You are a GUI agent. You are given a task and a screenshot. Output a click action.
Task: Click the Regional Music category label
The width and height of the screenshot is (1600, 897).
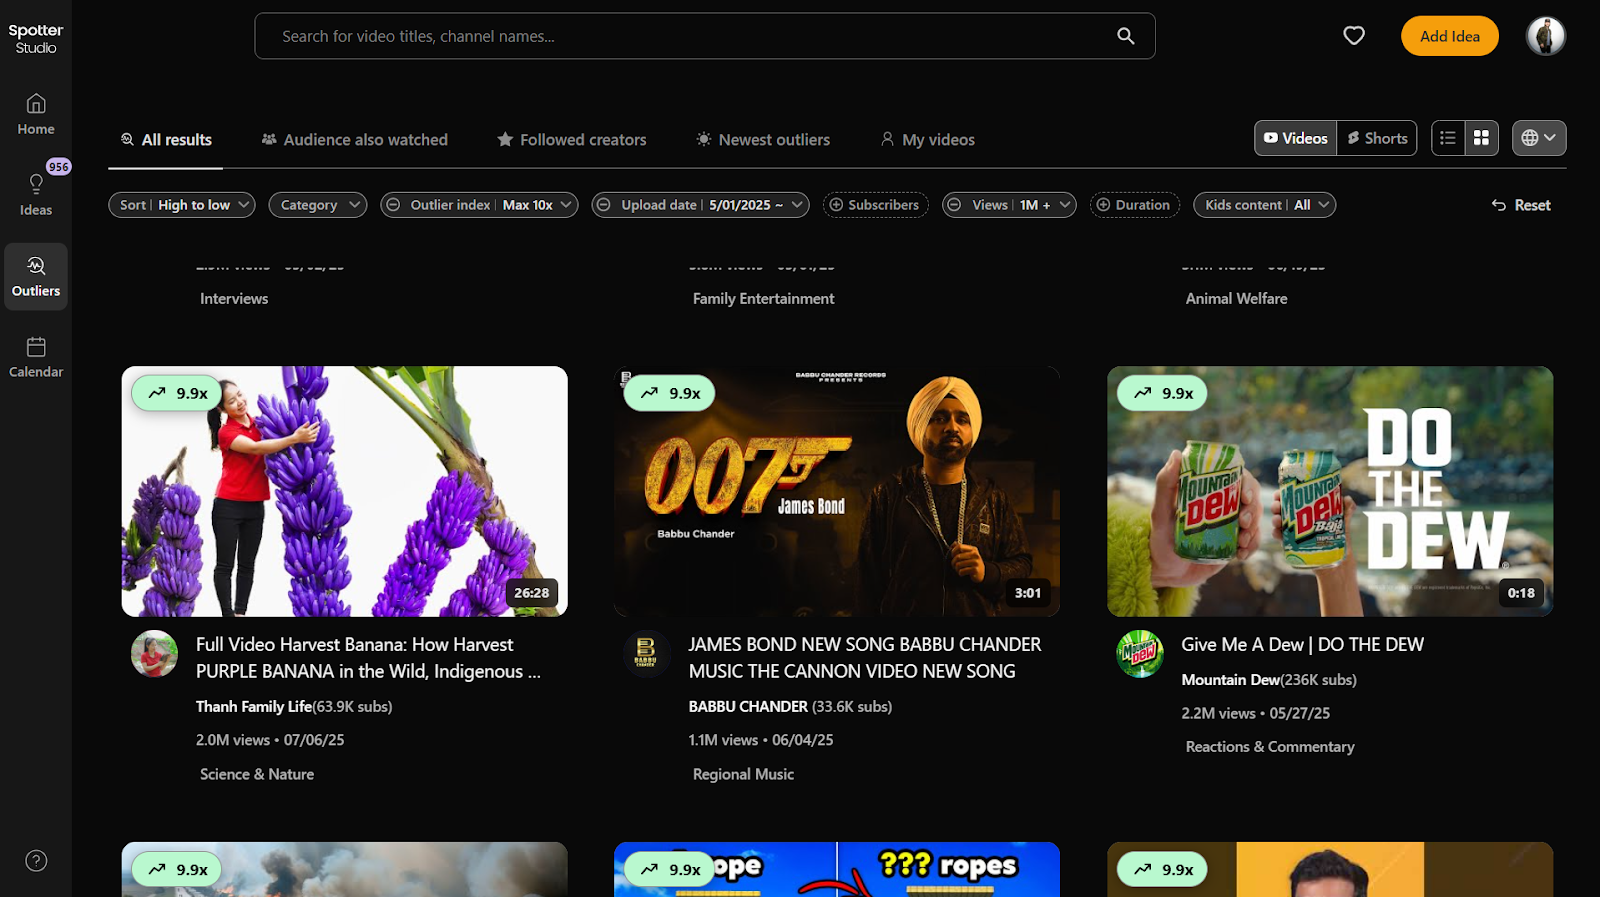(x=743, y=775)
